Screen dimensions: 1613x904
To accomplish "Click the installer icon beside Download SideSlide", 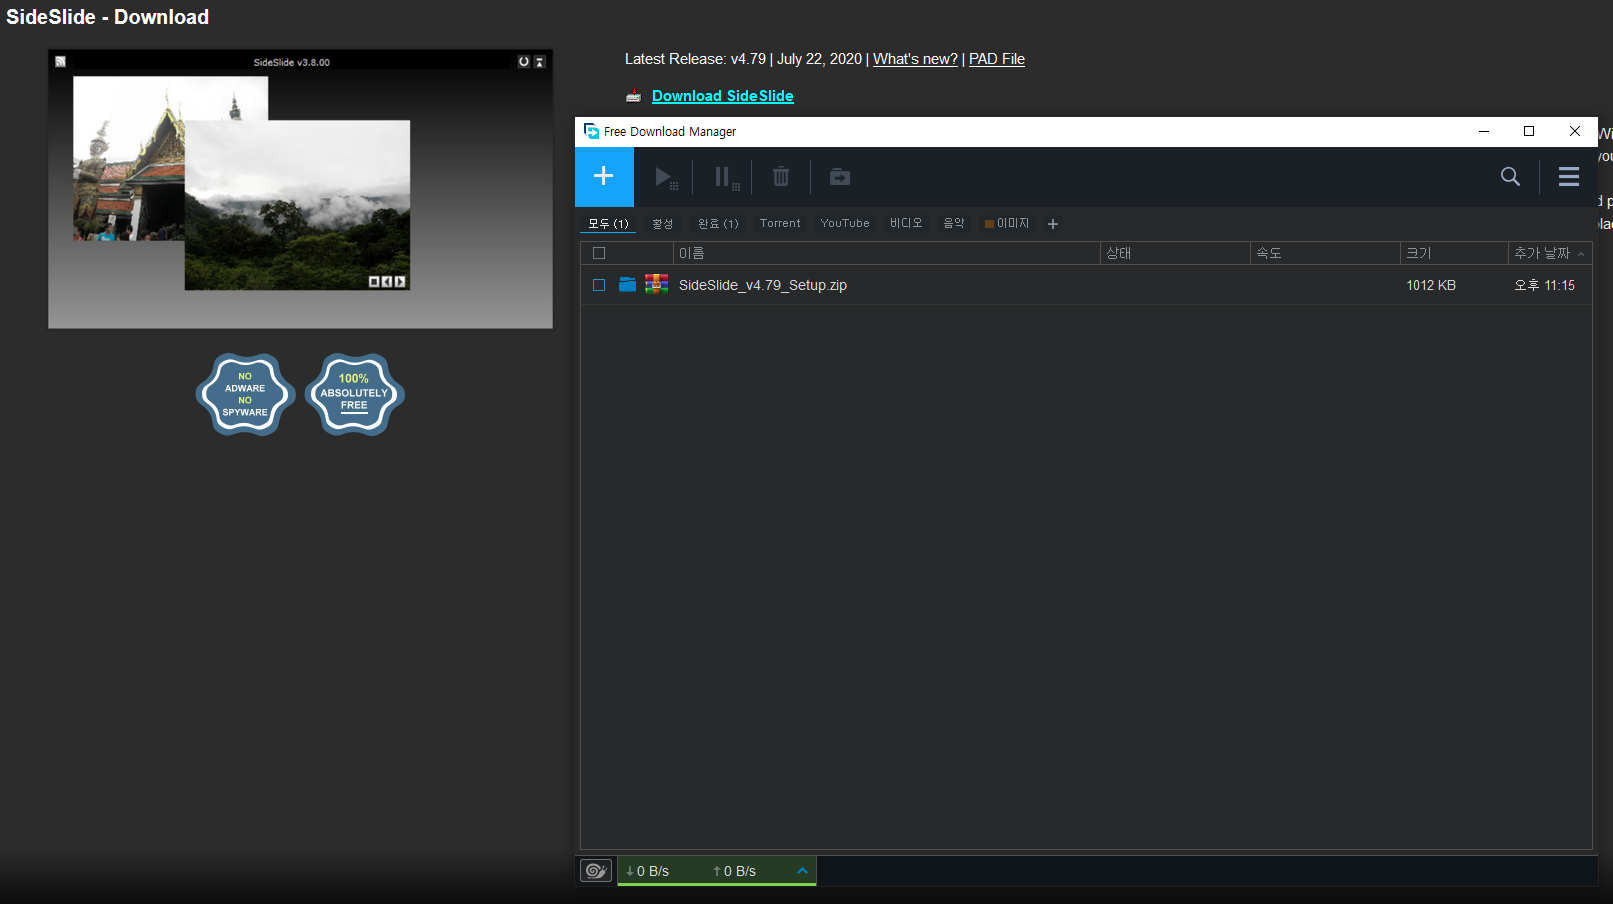I will tap(633, 96).
